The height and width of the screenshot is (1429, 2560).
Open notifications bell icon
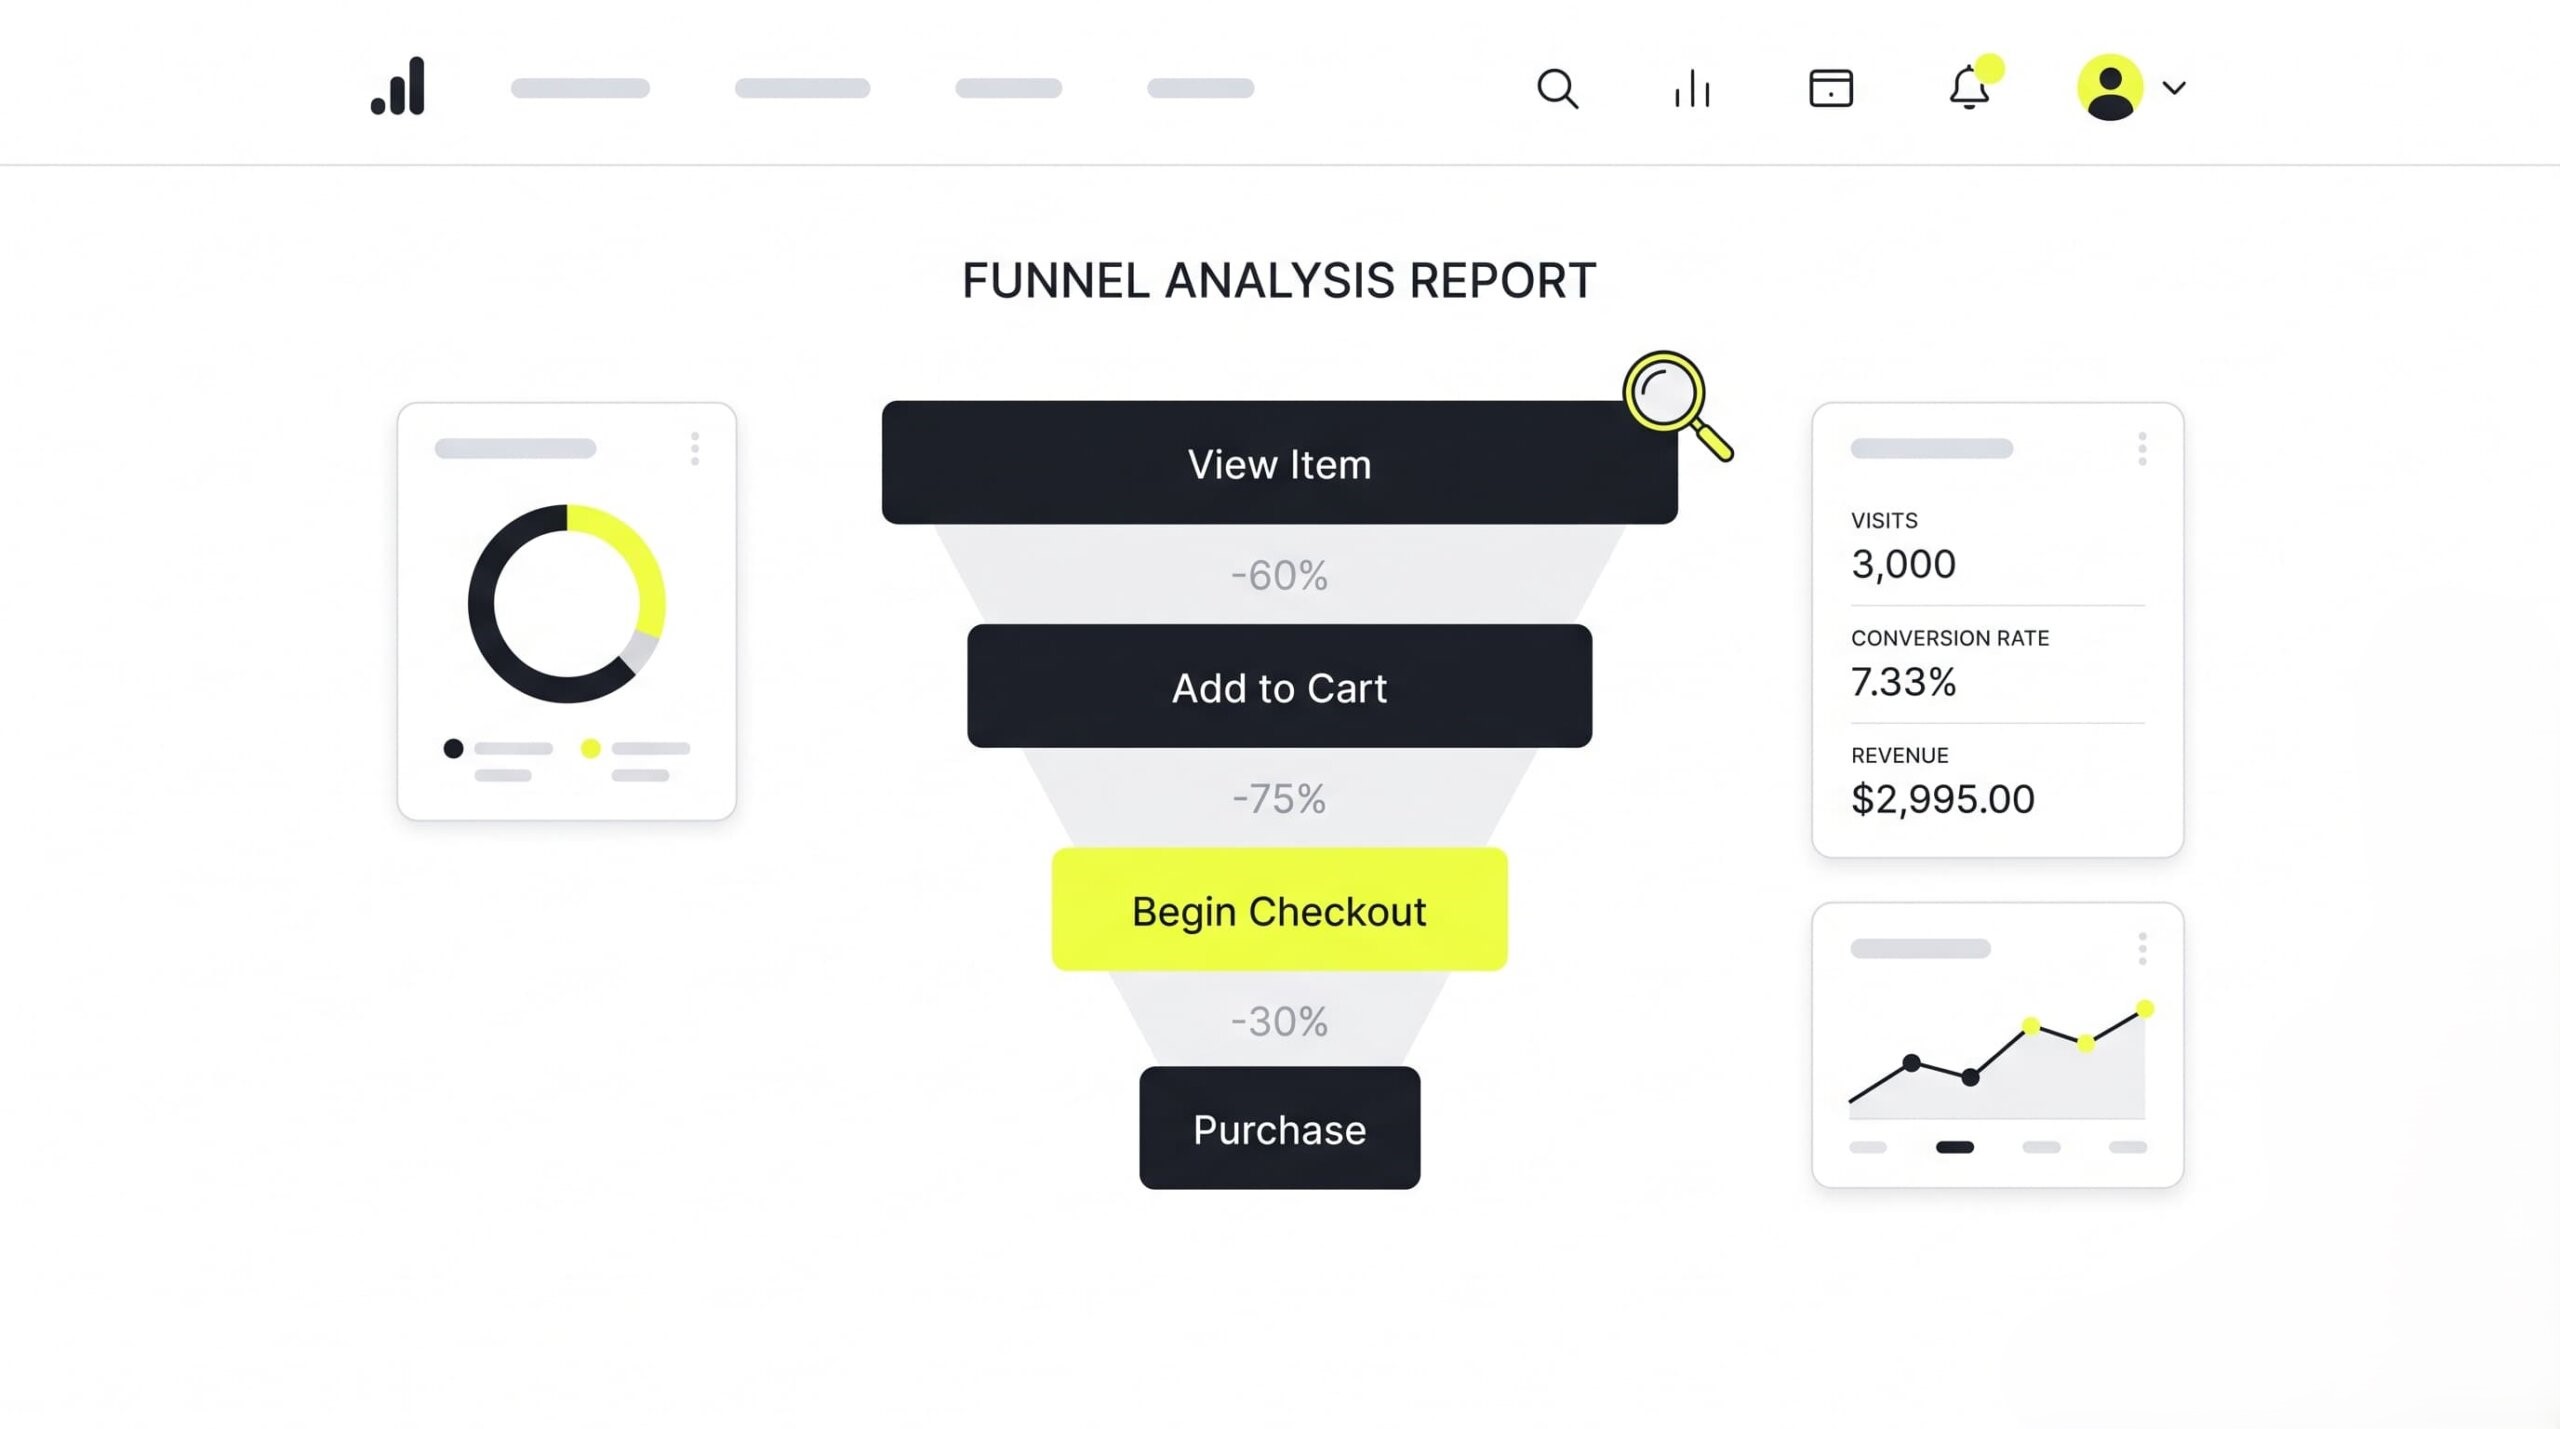tap(1969, 88)
